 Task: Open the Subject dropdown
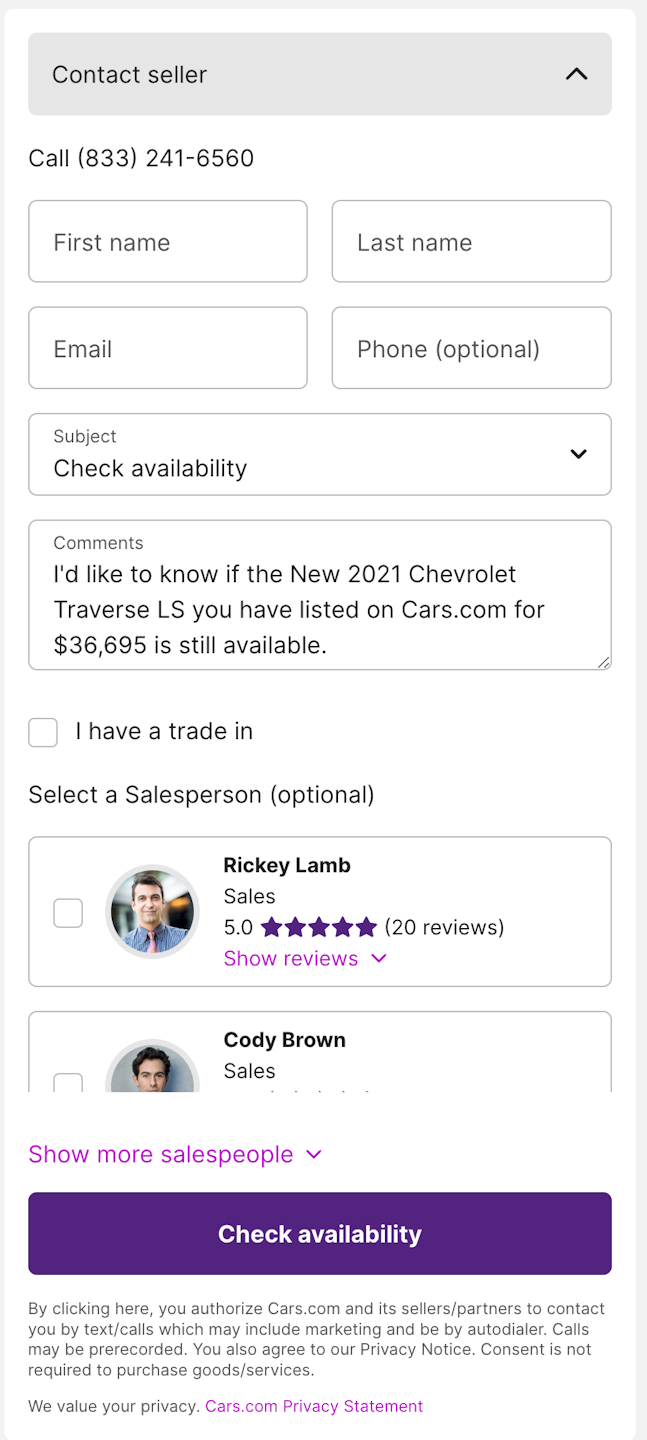[320, 455]
